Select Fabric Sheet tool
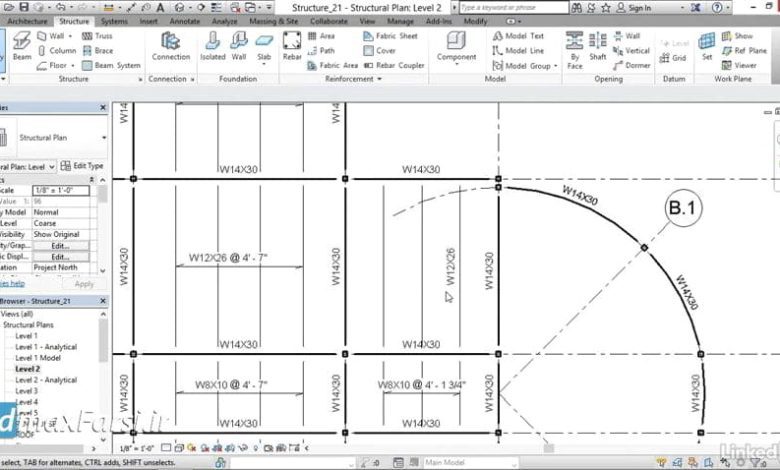 click(390, 36)
